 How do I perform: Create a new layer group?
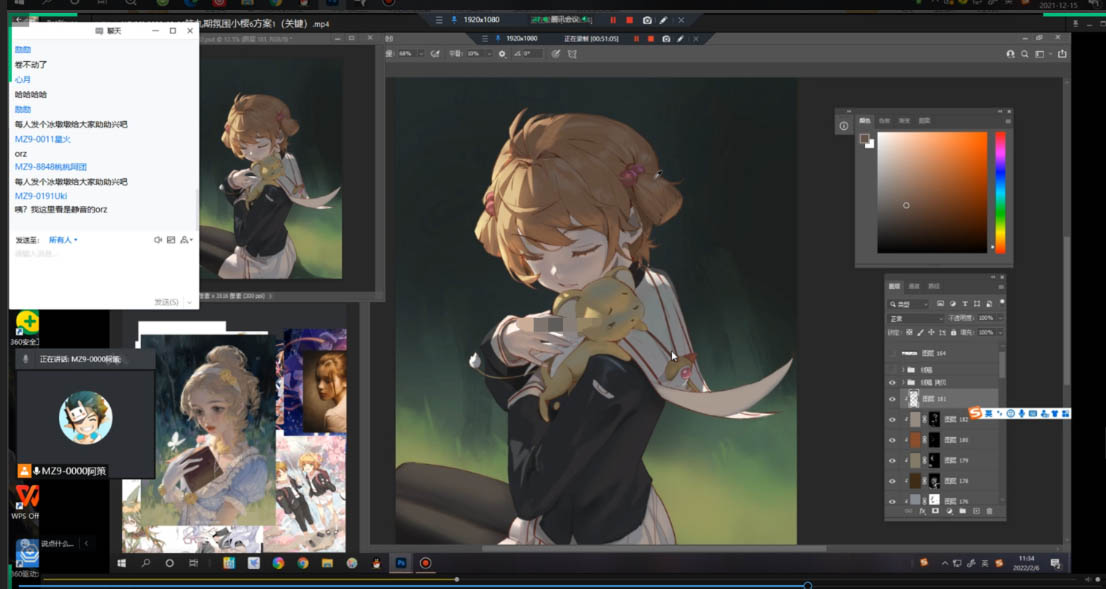tap(963, 511)
